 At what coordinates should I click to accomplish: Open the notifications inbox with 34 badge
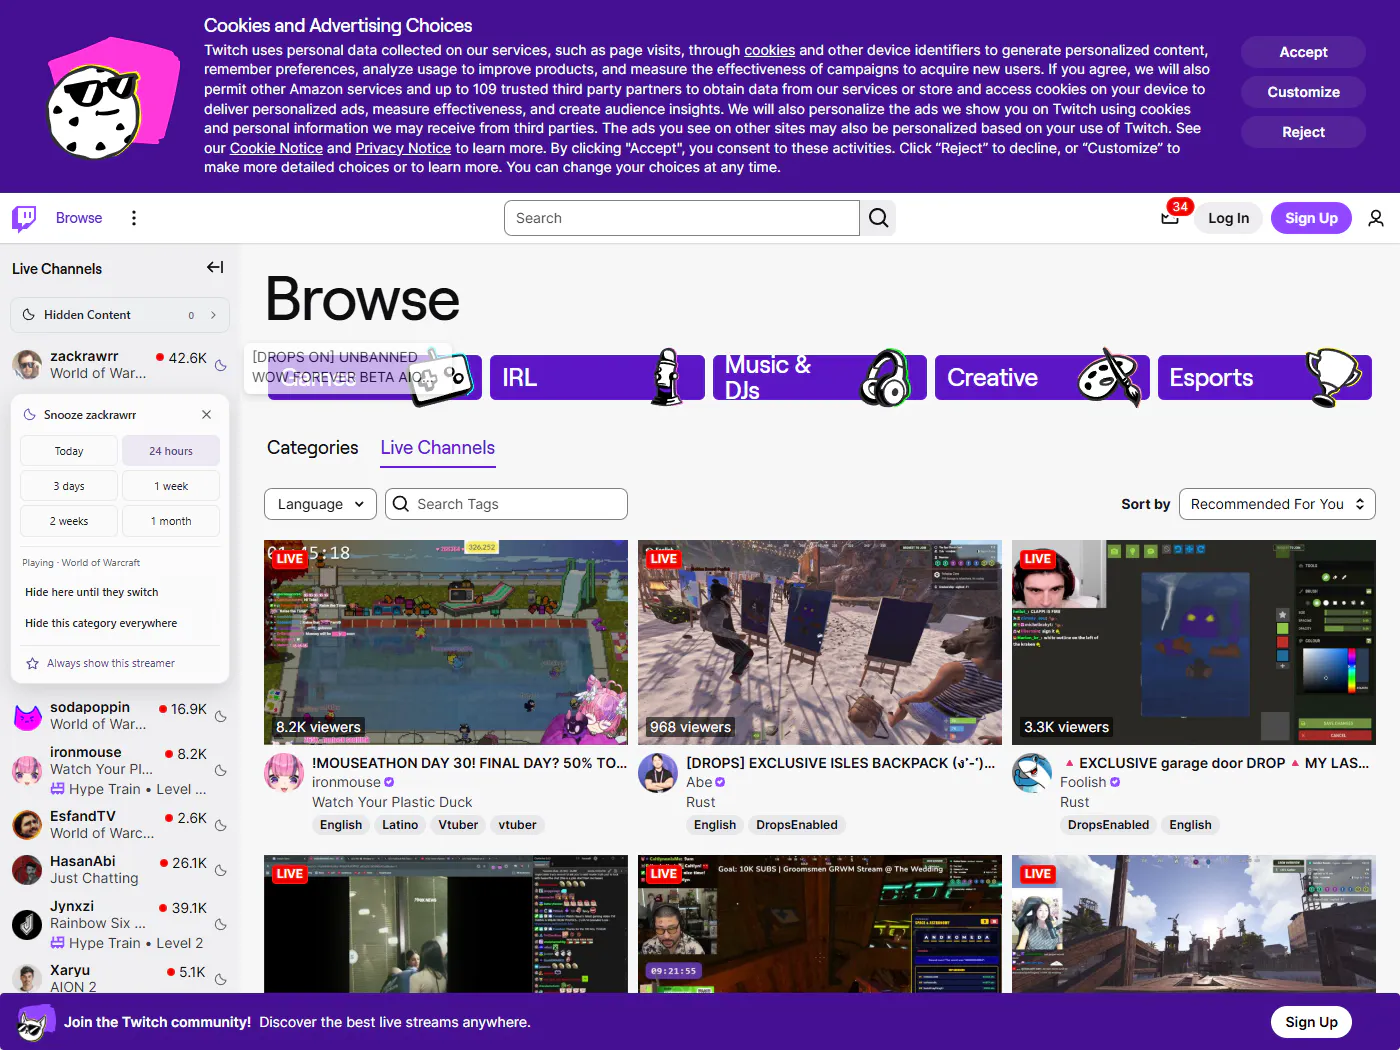coord(1170,218)
